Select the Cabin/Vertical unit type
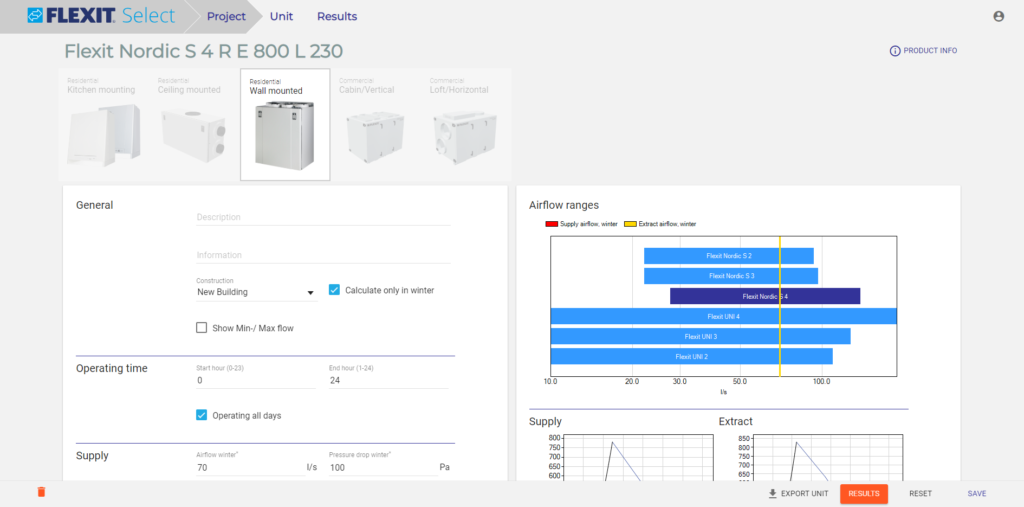 coord(376,124)
